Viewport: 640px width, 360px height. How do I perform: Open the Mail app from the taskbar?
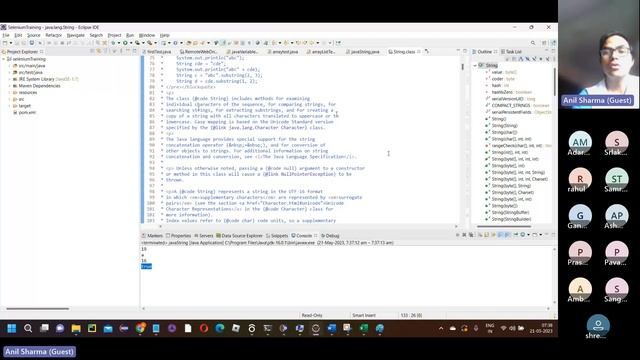(108, 328)
